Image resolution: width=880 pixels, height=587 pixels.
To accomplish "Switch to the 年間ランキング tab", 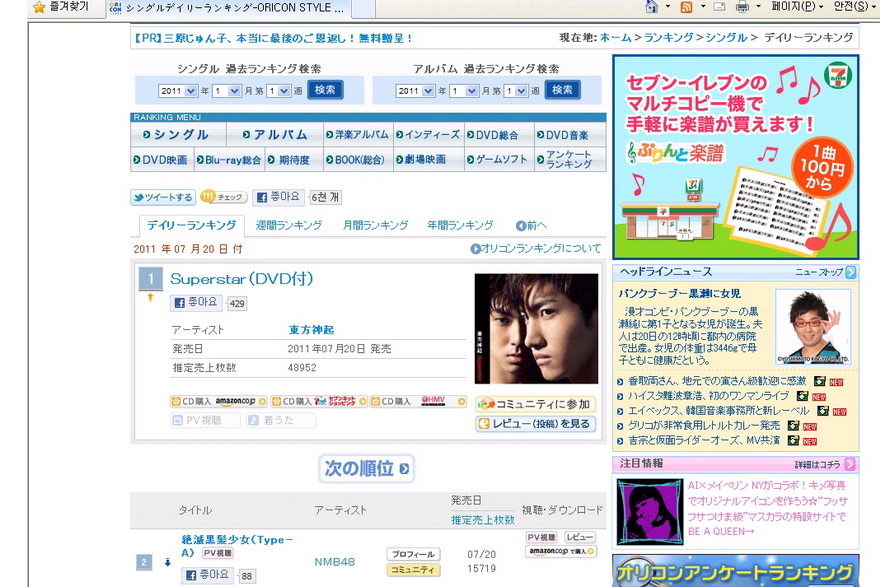I will point(460,226).
